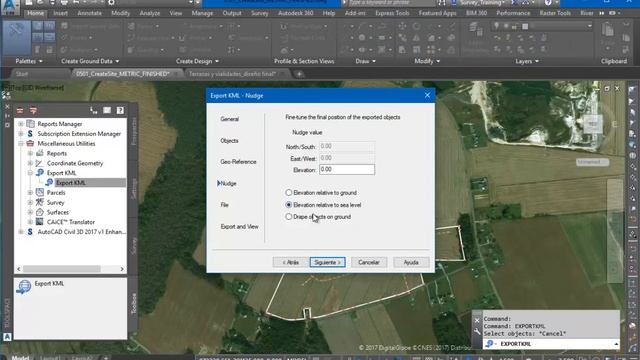Select AutoCAD Civil 3D 2017 v1 Enhan... item

pos(82,232)
